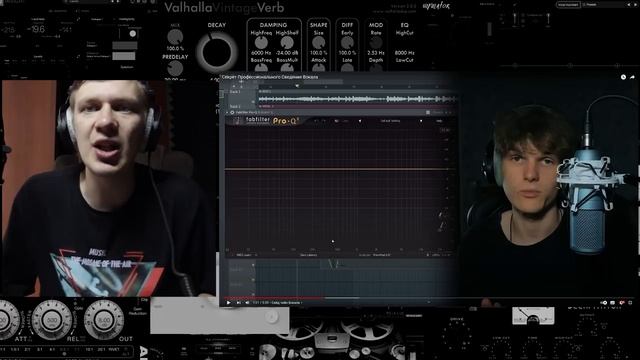Click the playlist playhead marker
640x360 pixels.
297,86
